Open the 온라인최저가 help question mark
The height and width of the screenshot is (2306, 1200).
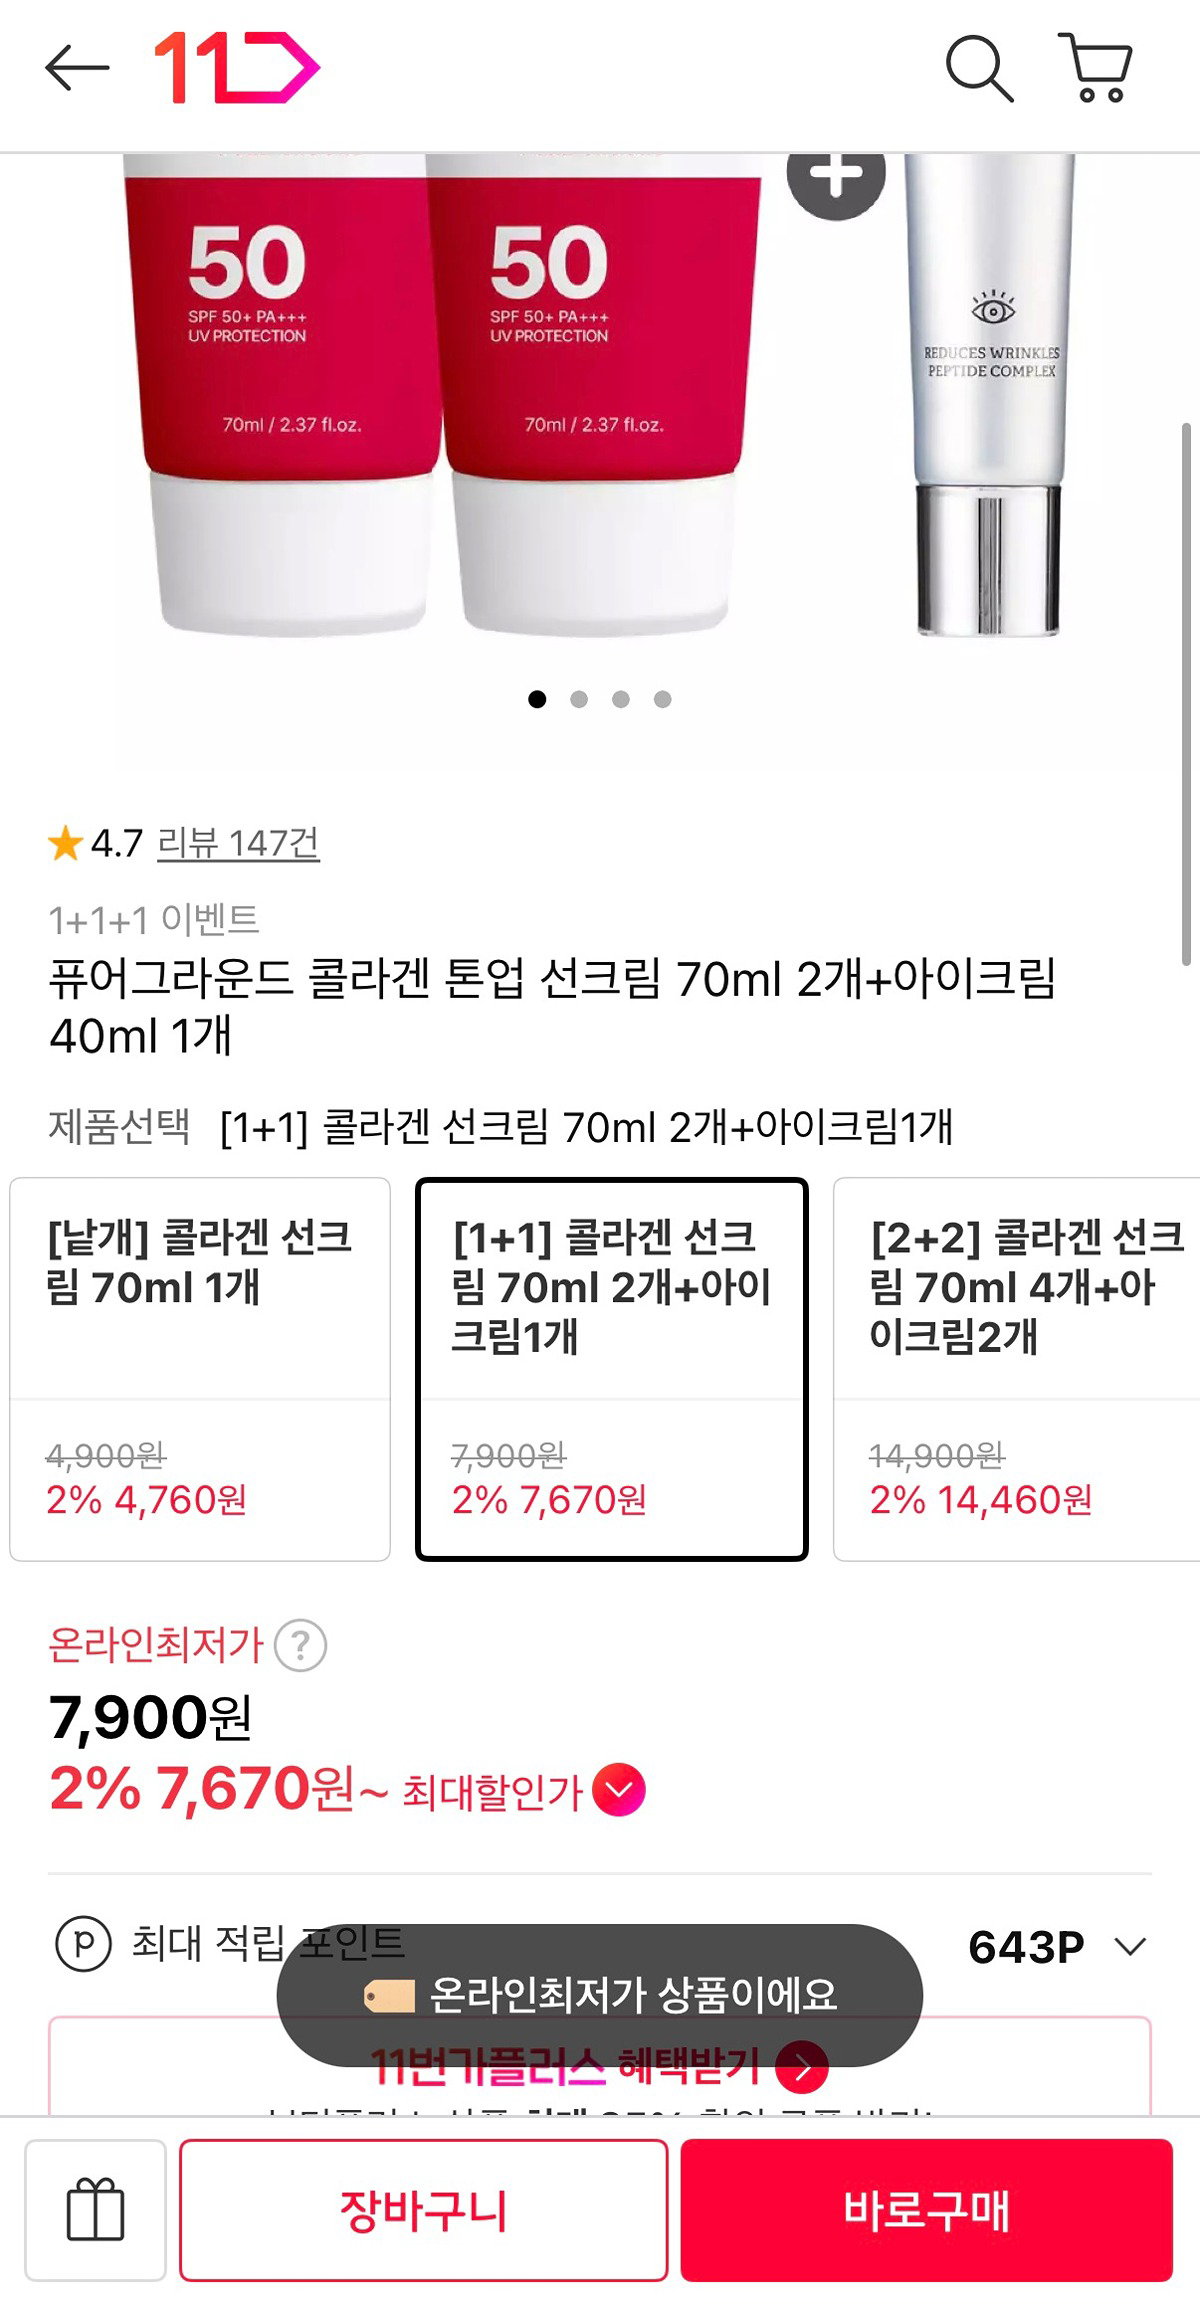(300, 1645)
